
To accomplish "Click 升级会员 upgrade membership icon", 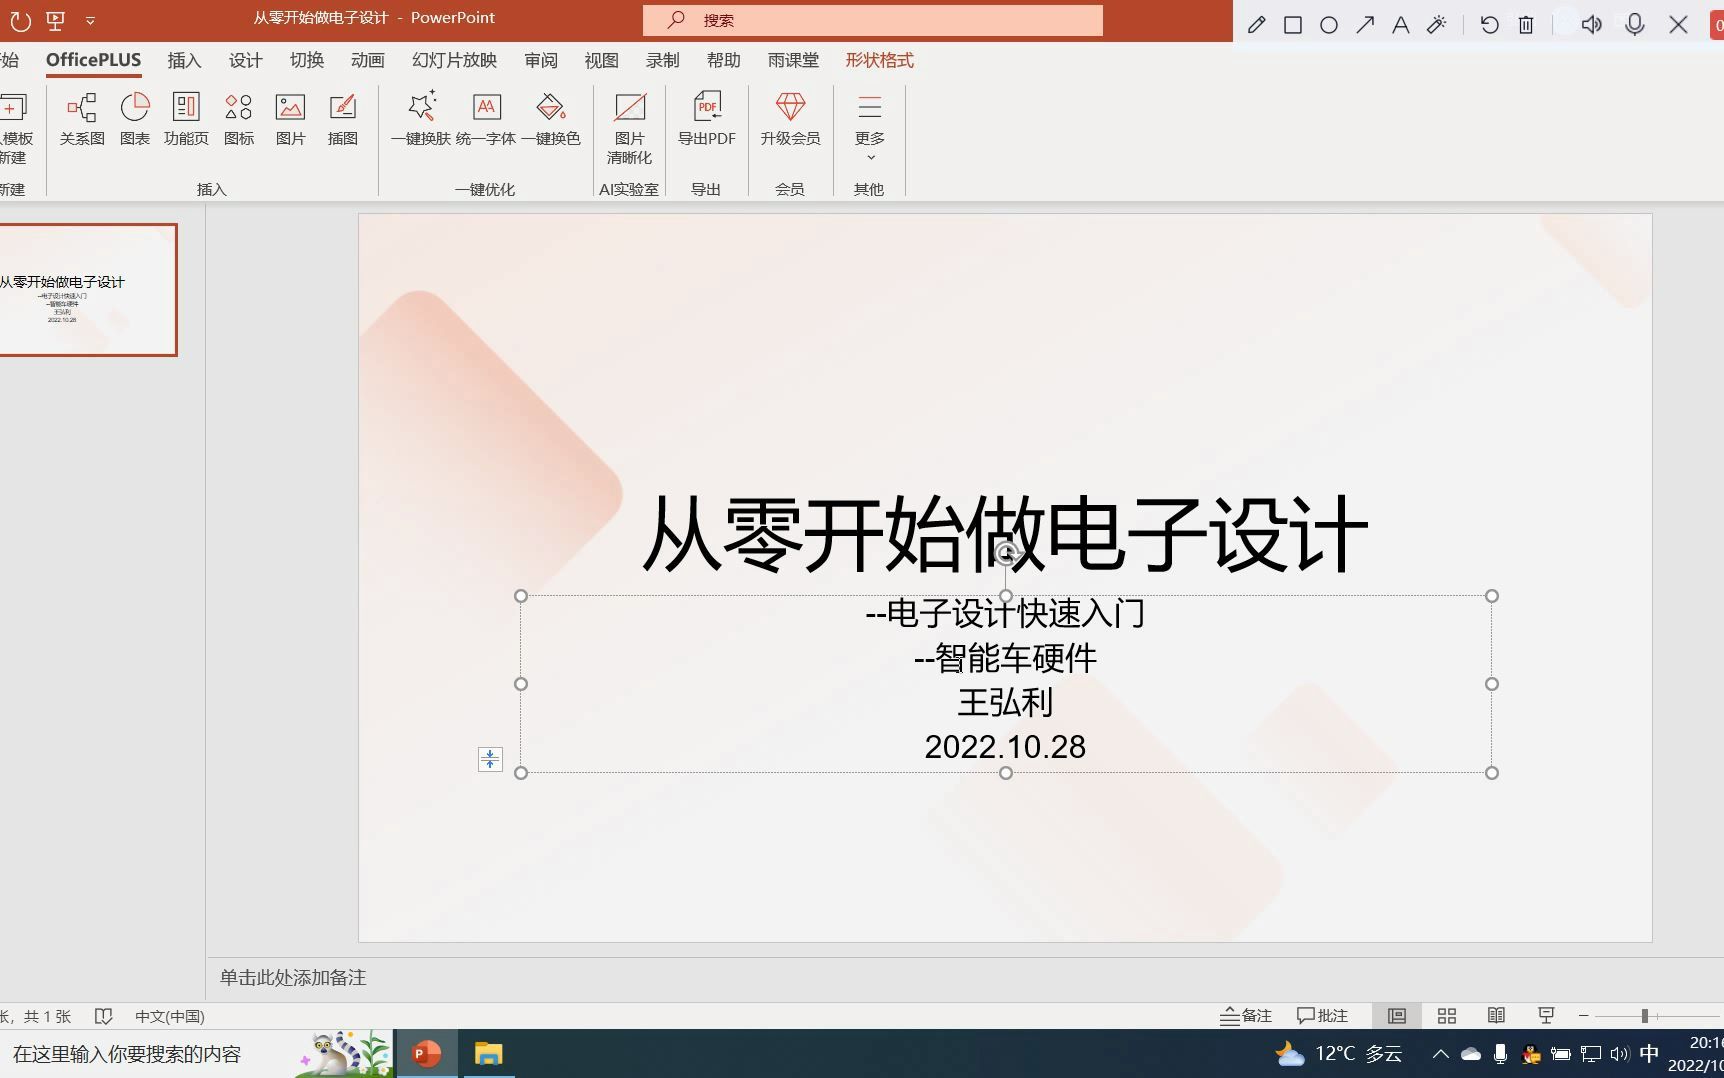I will (790, 119).
